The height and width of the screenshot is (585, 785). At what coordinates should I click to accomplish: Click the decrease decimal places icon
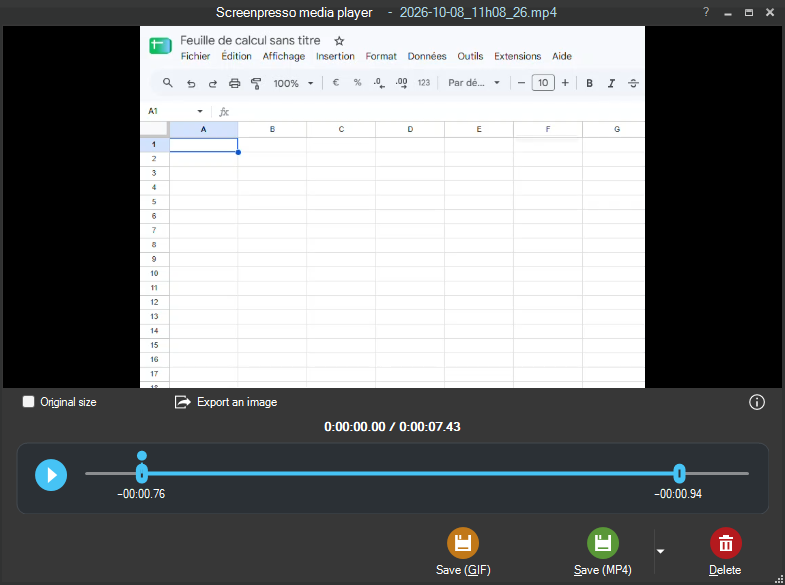click(x=379, y=83)
